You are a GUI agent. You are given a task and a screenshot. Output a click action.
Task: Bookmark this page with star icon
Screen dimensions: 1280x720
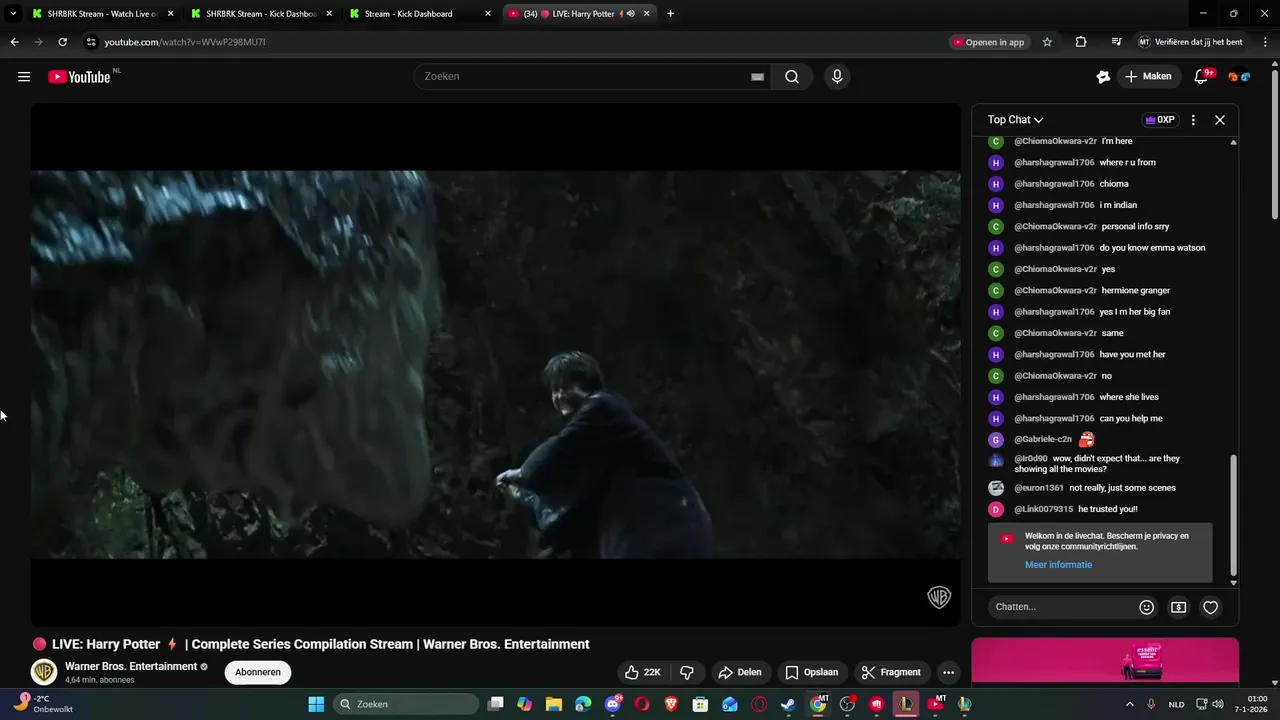point(1047,42)
